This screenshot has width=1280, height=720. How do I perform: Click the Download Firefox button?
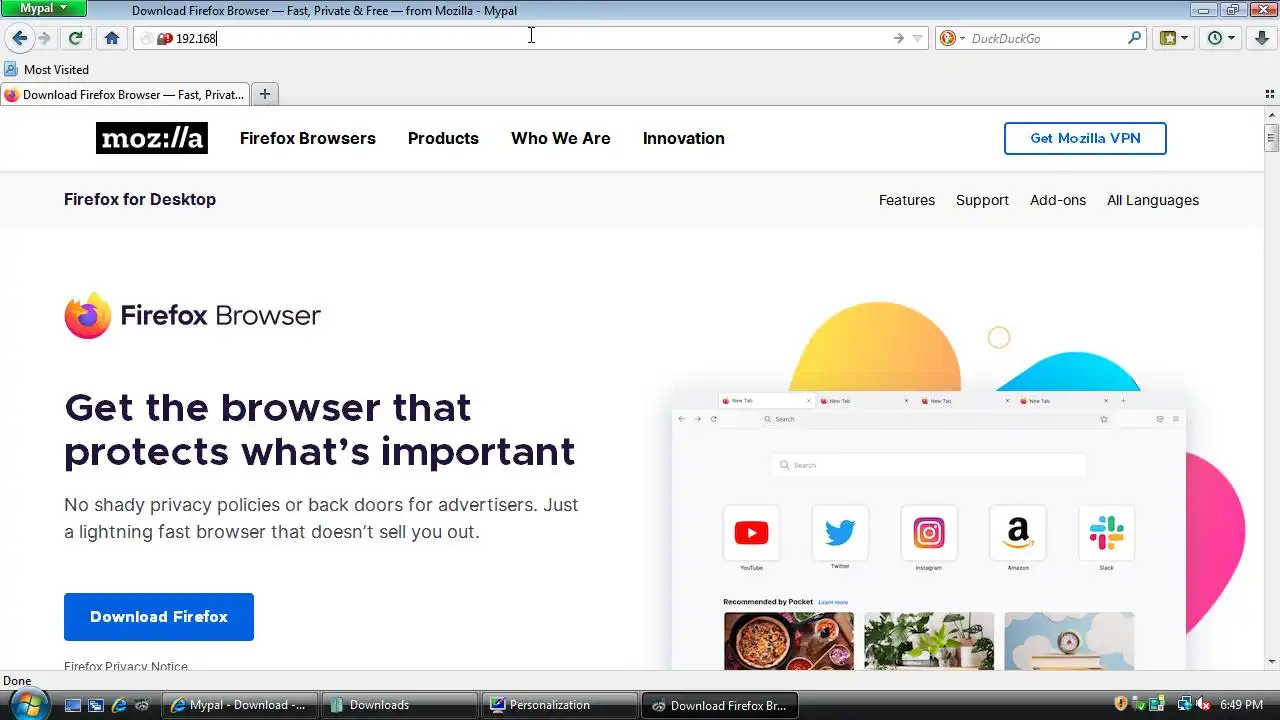[159, 617]
